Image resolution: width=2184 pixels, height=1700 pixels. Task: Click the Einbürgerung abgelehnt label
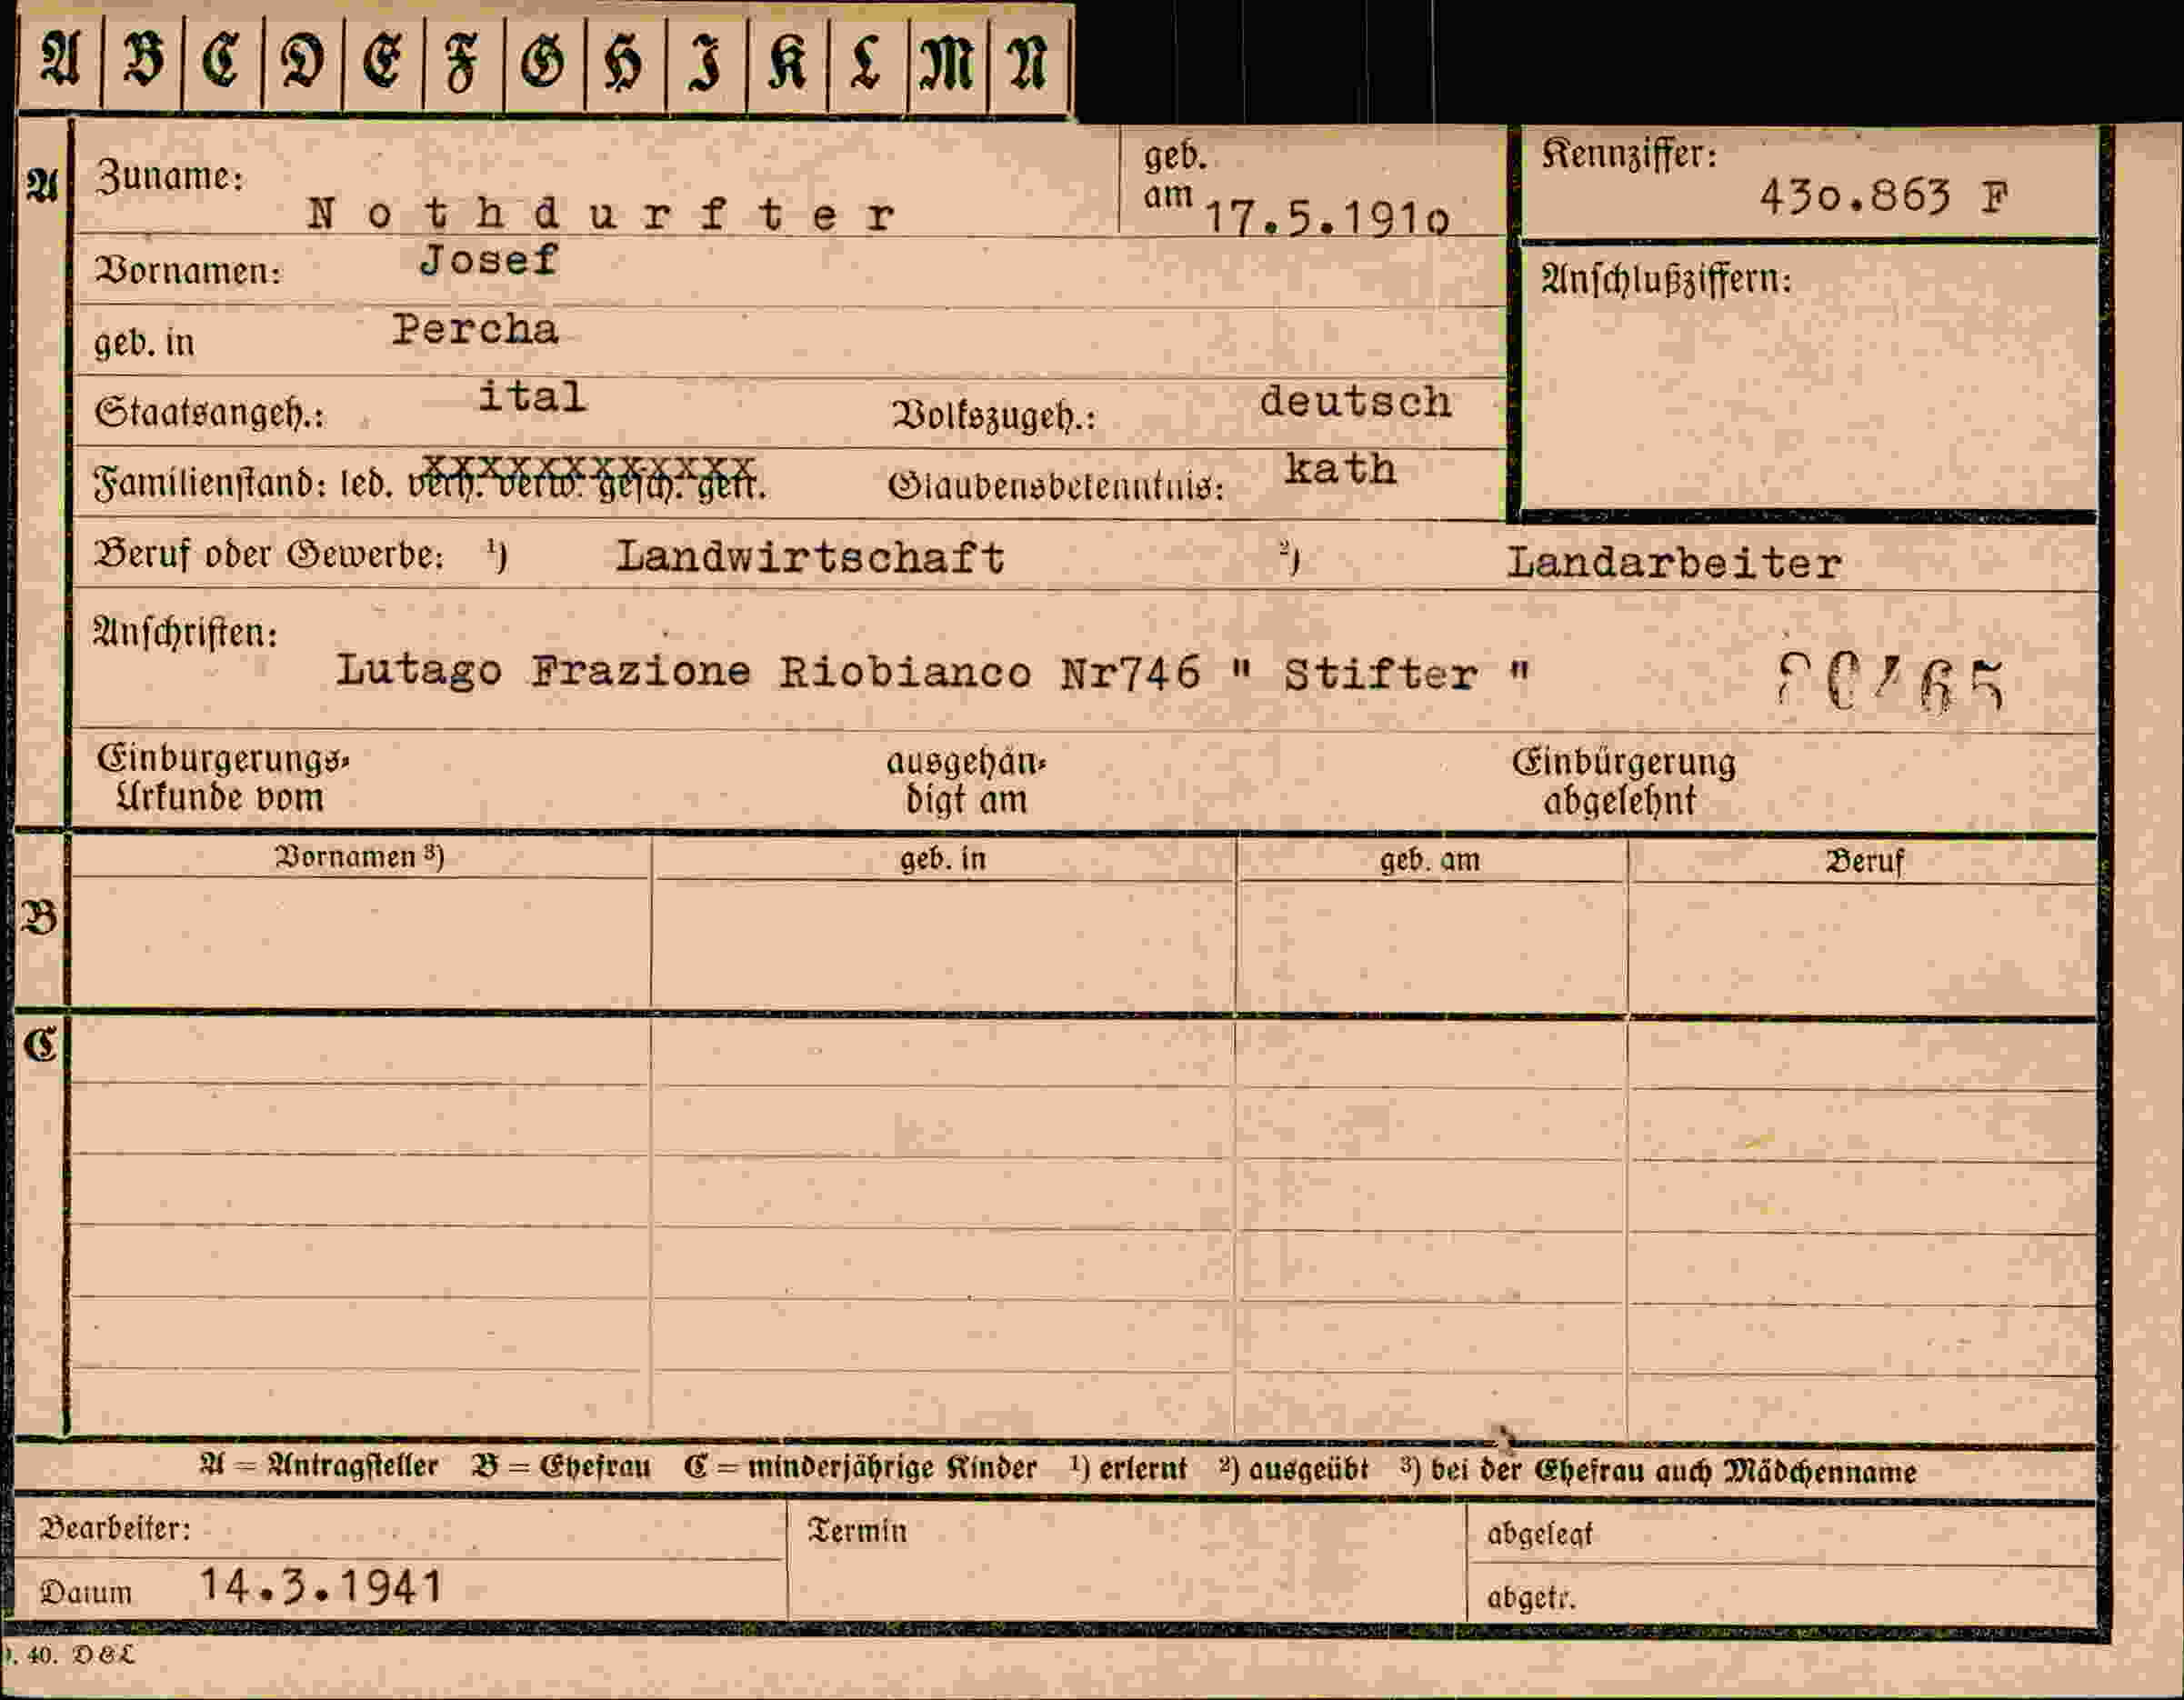click(1623, 781)
